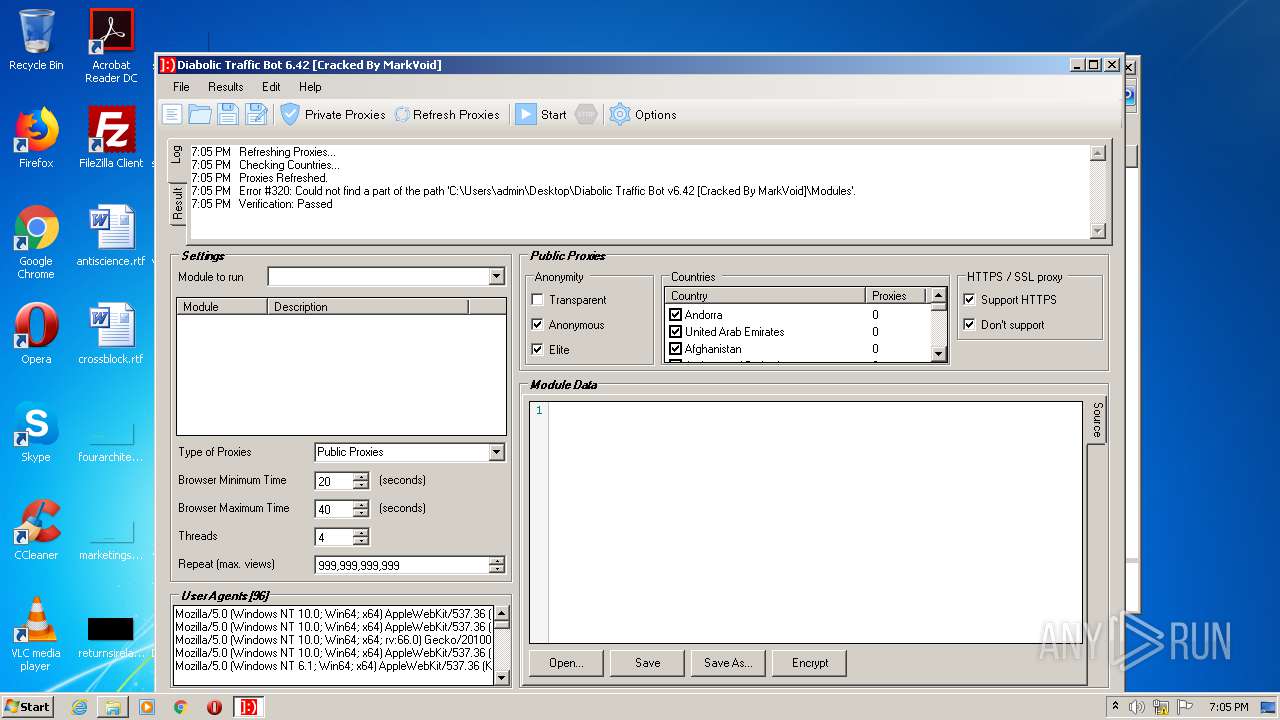
Task: Open Private Proxies from the toolbar
Action: 333,114
